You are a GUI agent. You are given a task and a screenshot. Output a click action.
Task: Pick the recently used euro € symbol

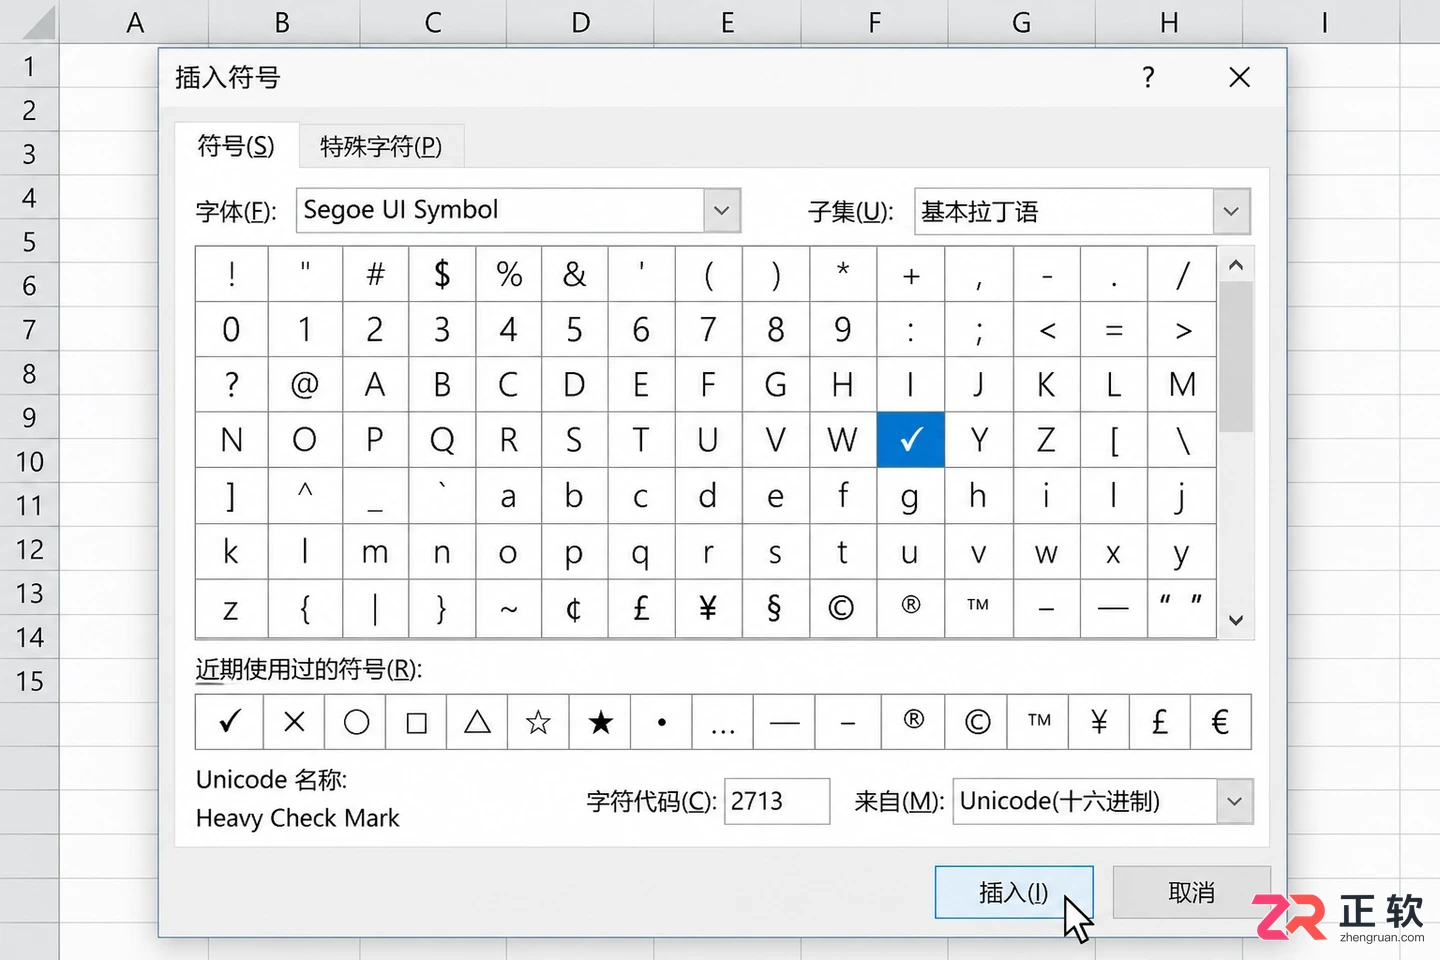[1220, 721]
